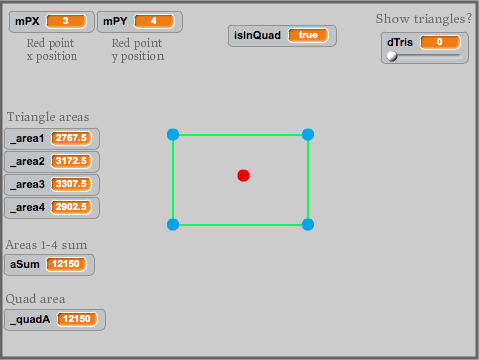The image size is (480, 360).
Task: Click the 'Red point y position' caption
Action: tap(138, 50)
